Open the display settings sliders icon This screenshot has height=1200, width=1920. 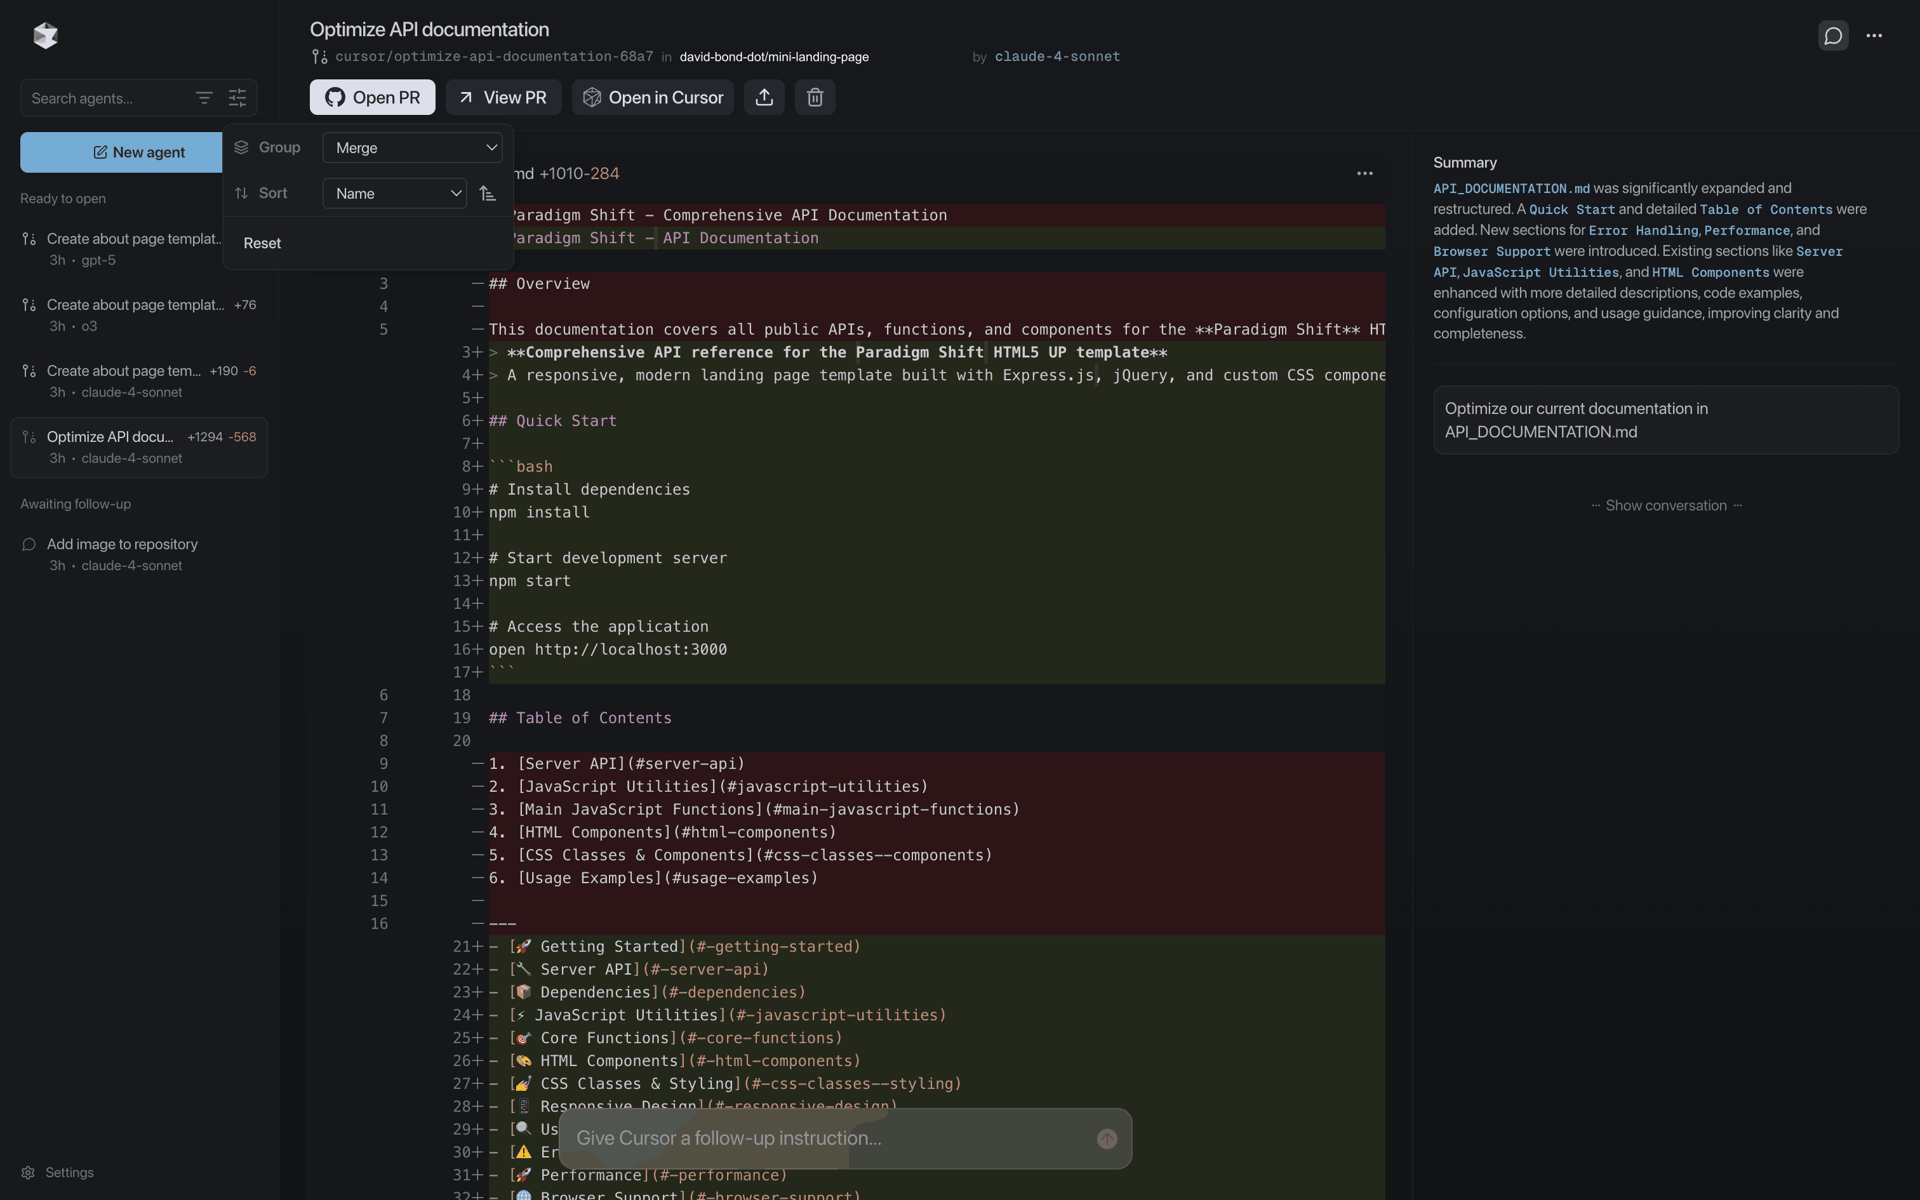point(237,98)
